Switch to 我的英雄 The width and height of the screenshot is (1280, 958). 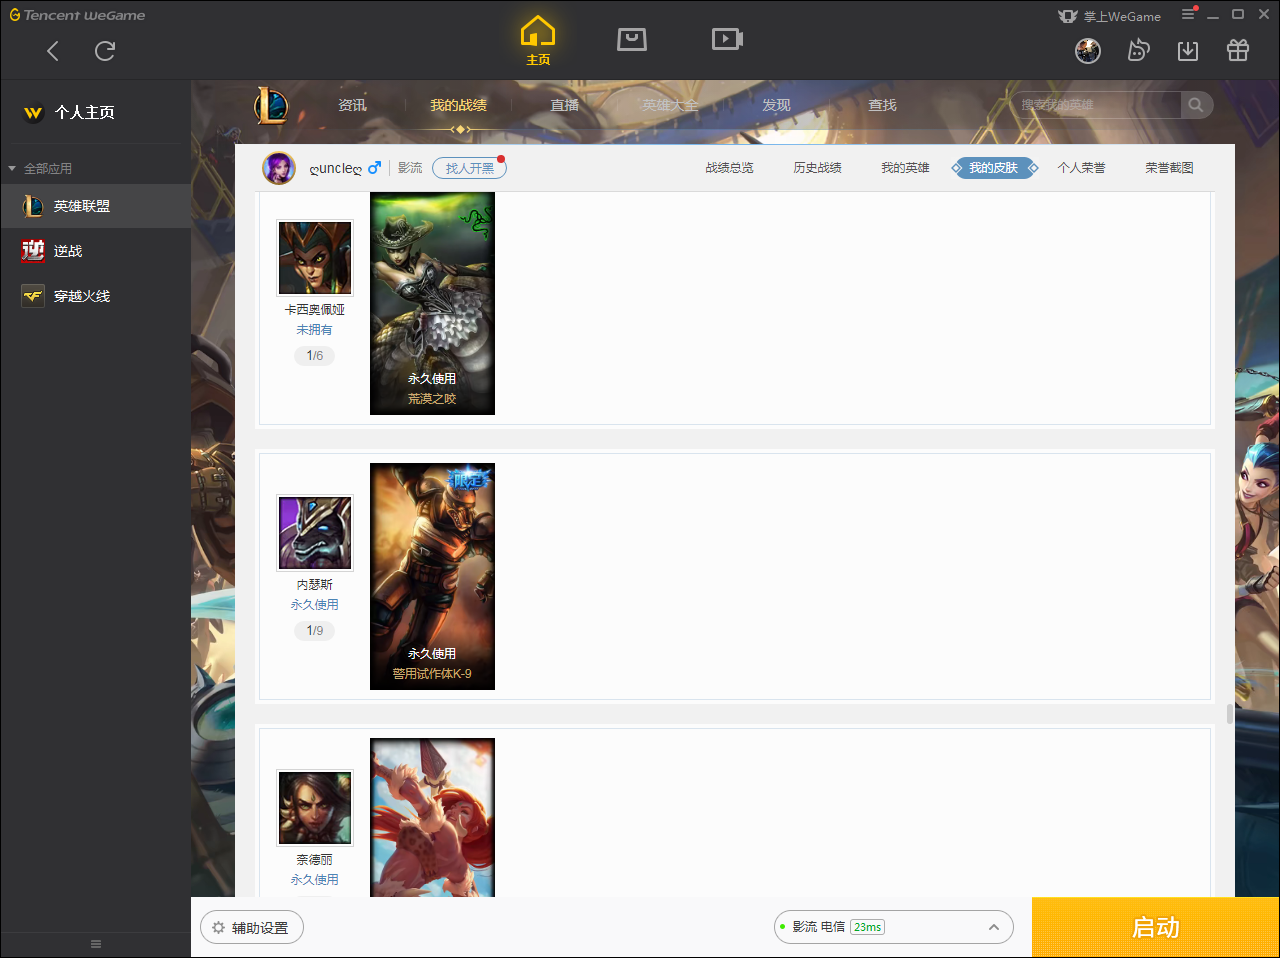pos(905,168)
